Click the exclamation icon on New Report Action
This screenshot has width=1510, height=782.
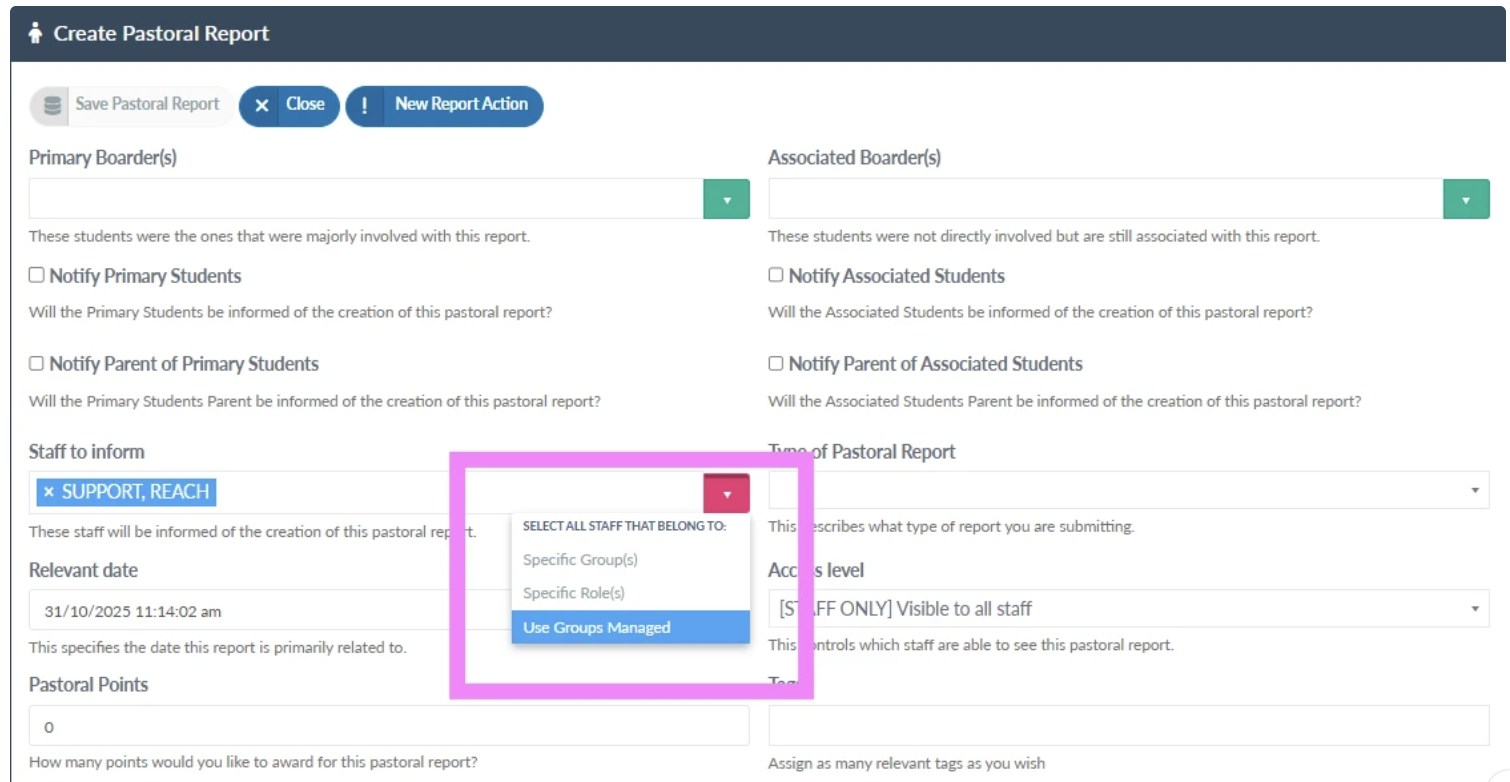click(x=365, y=105)
